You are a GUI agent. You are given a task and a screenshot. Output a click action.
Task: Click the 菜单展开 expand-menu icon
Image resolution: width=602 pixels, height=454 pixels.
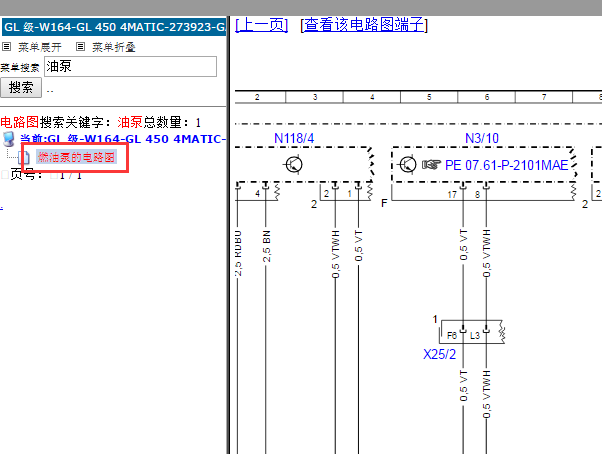click(x=7, y=47)
